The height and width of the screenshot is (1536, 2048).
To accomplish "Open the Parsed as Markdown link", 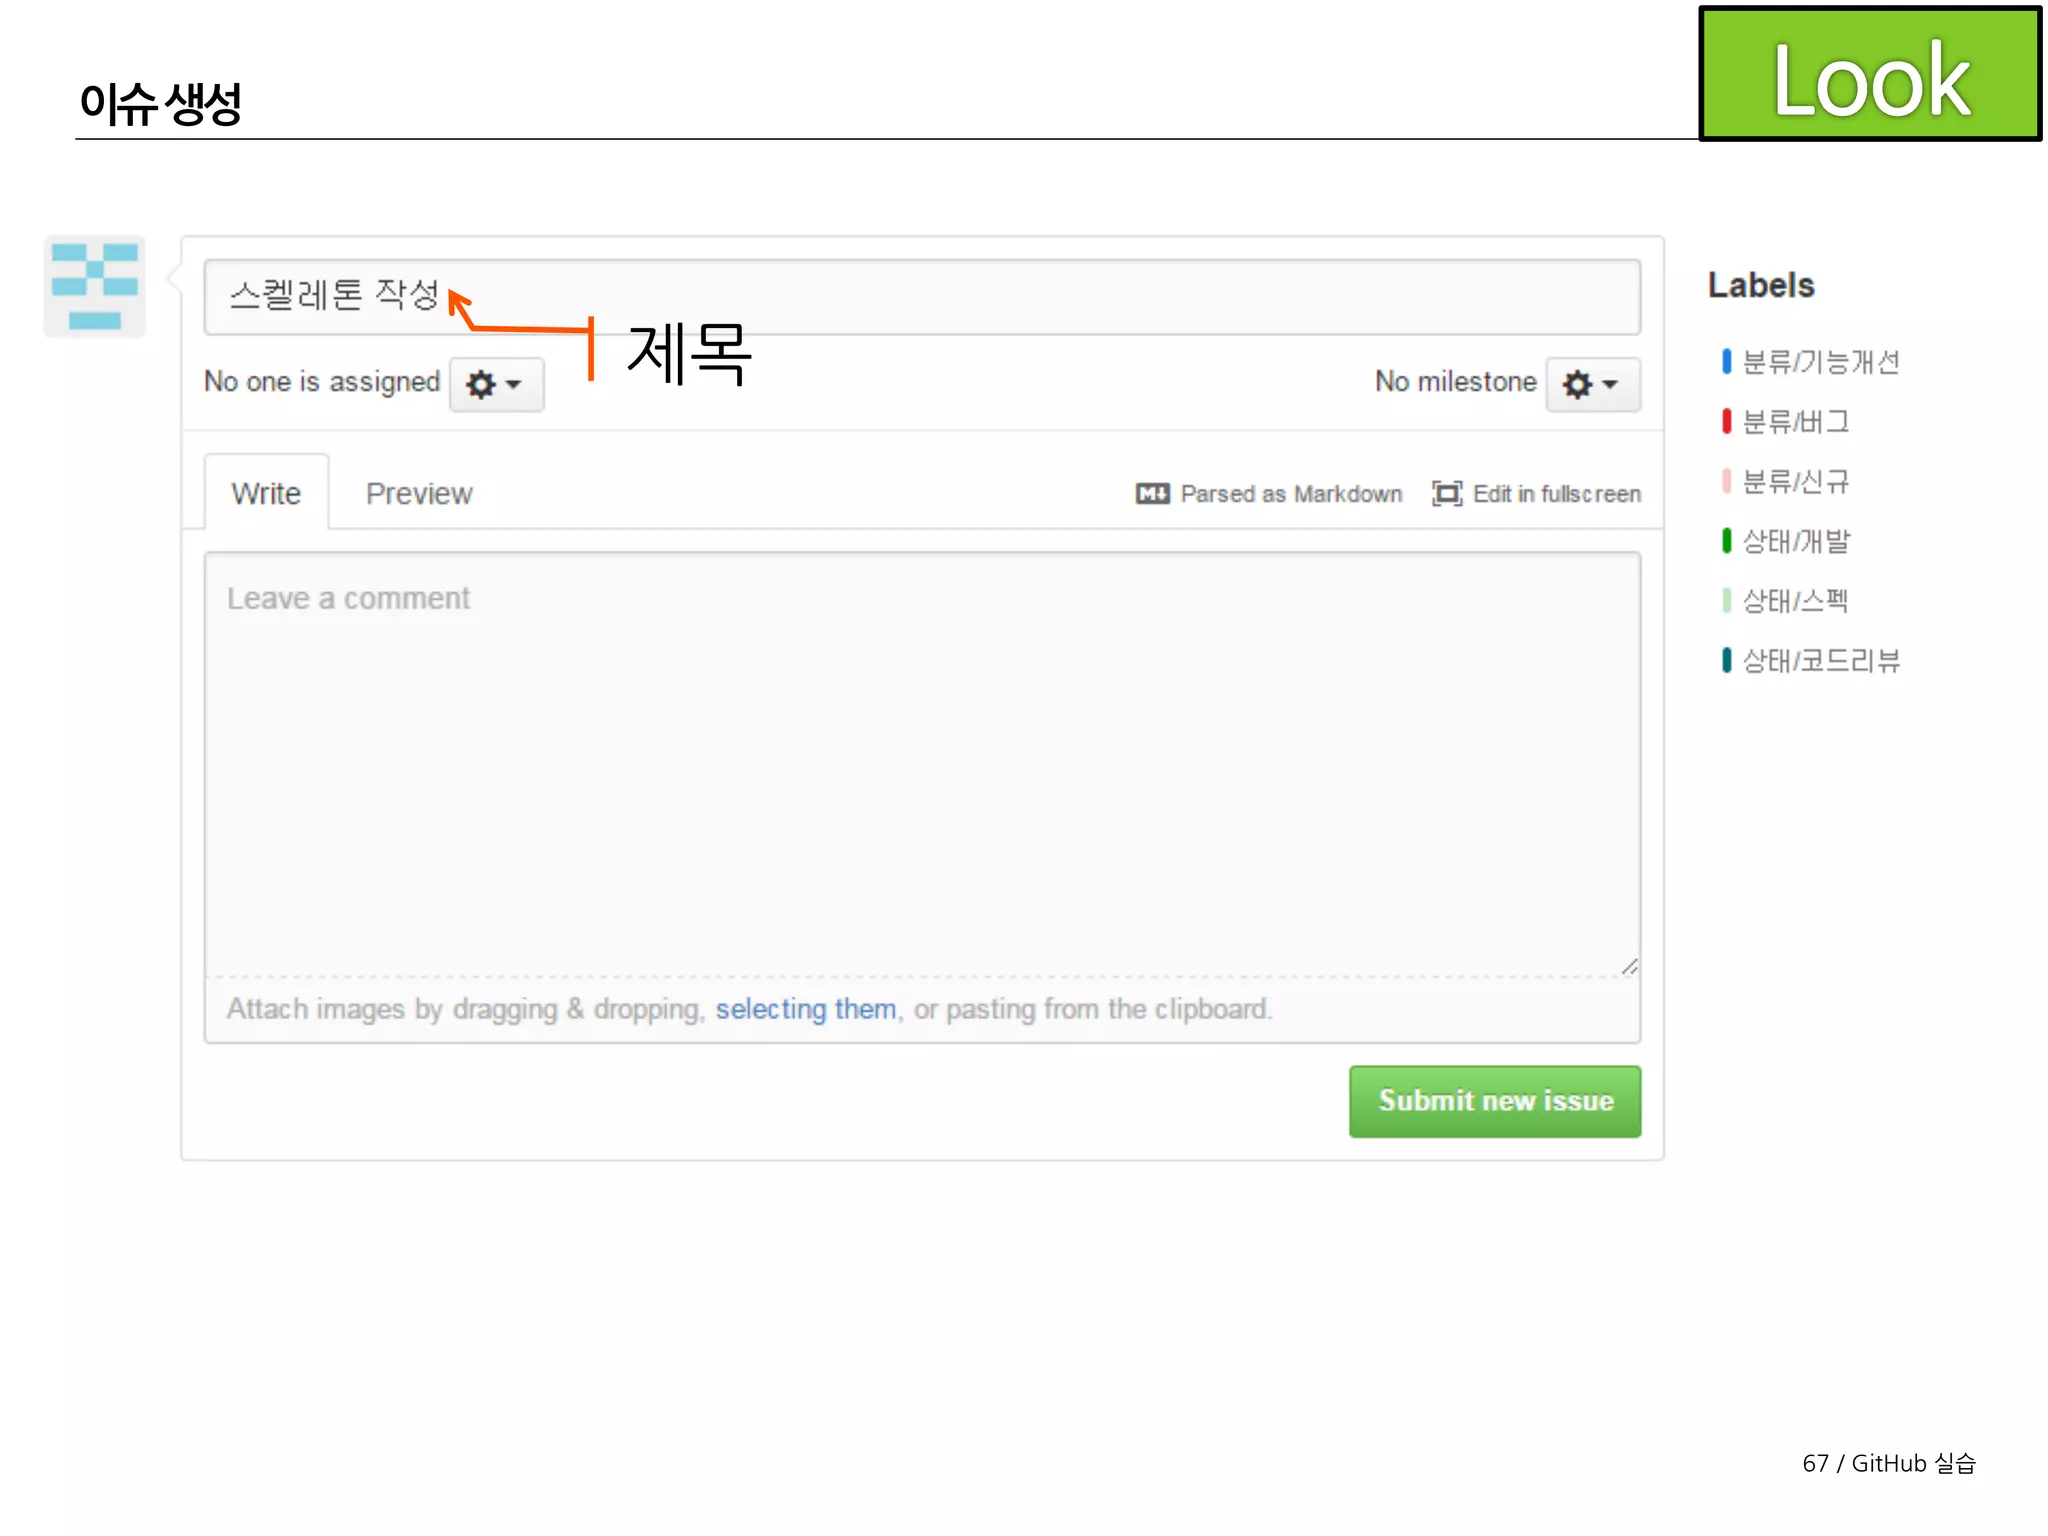I will tap(1291, 494).
